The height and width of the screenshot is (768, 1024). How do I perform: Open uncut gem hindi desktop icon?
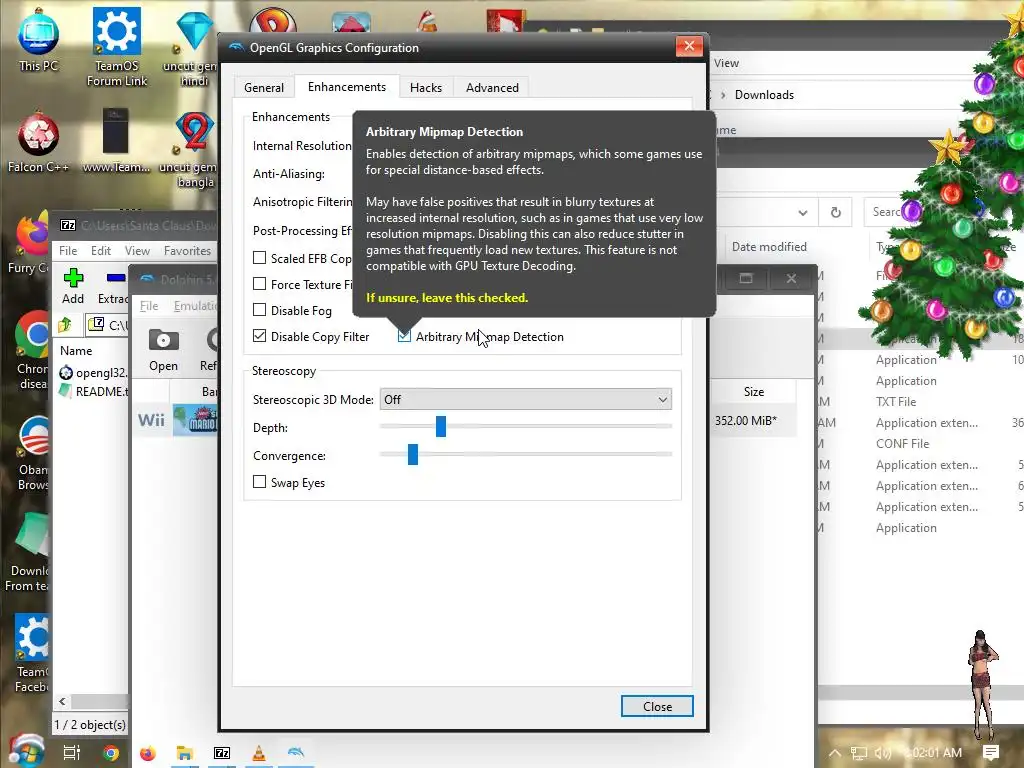(x=193, y=47)
